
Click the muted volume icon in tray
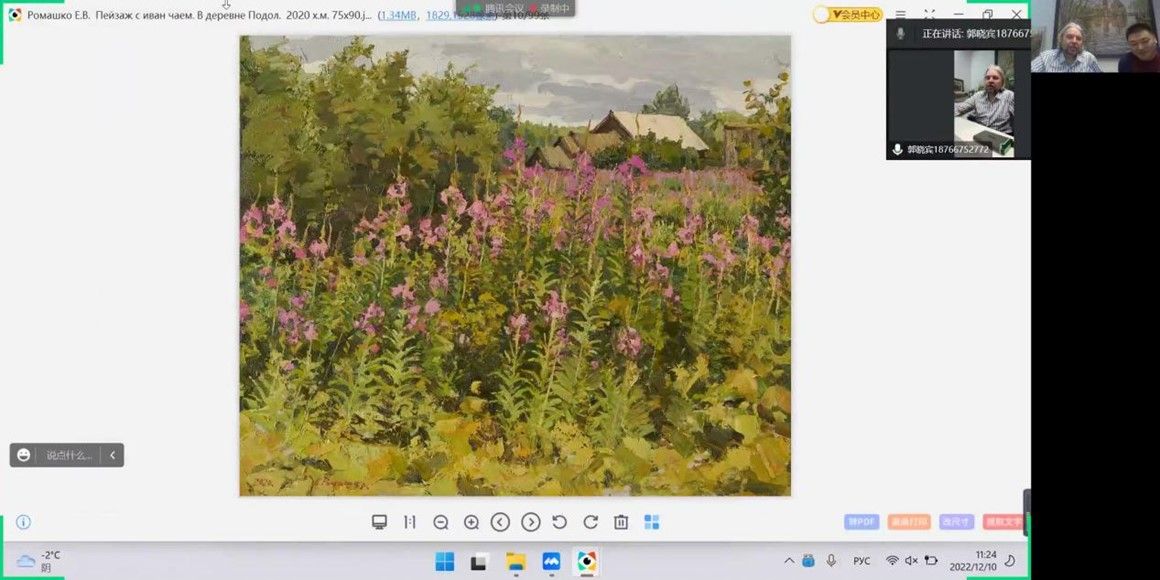pos(911,561)
